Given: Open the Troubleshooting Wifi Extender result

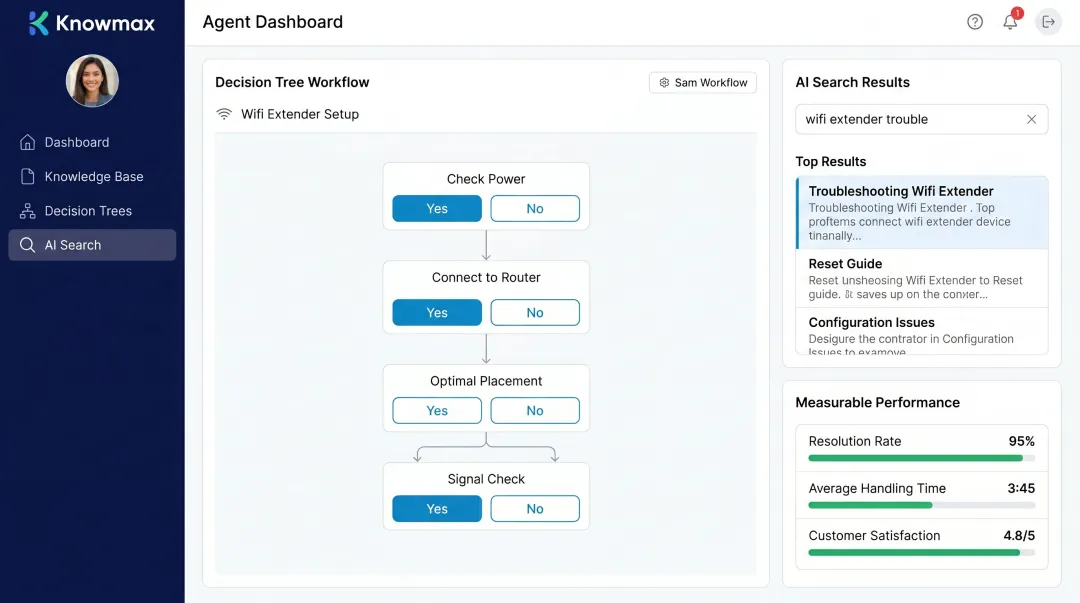Looking at the screenshot, I should pyautogui.click(x=922, y=212).
